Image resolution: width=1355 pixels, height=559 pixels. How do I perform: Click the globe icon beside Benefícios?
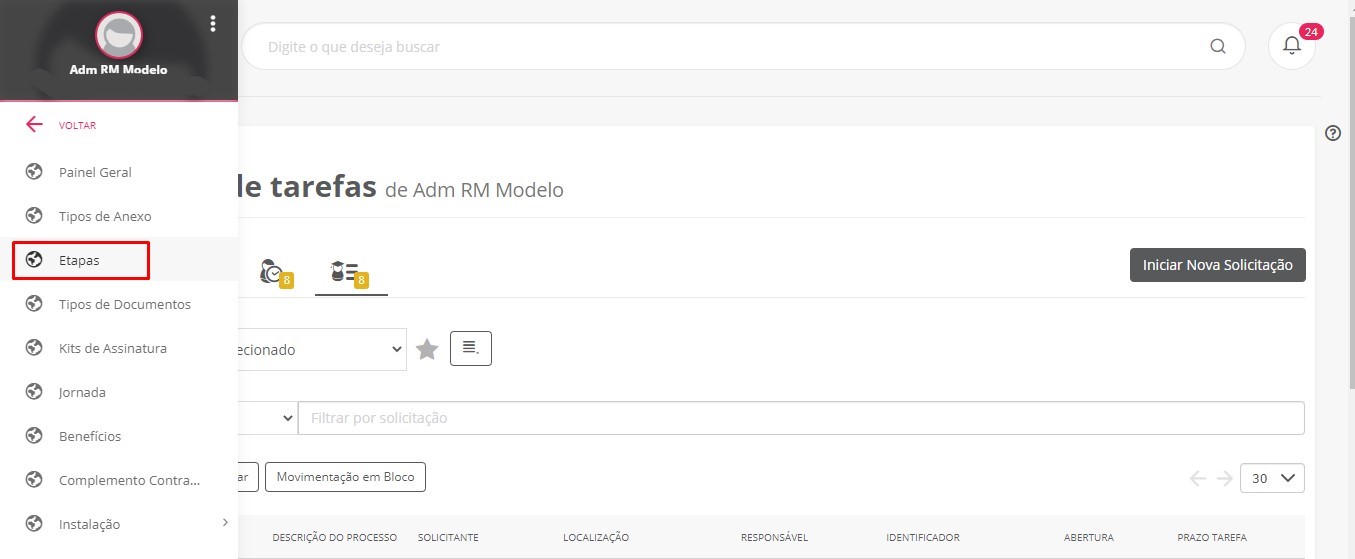pyautogui.click(x=34, y=436)
